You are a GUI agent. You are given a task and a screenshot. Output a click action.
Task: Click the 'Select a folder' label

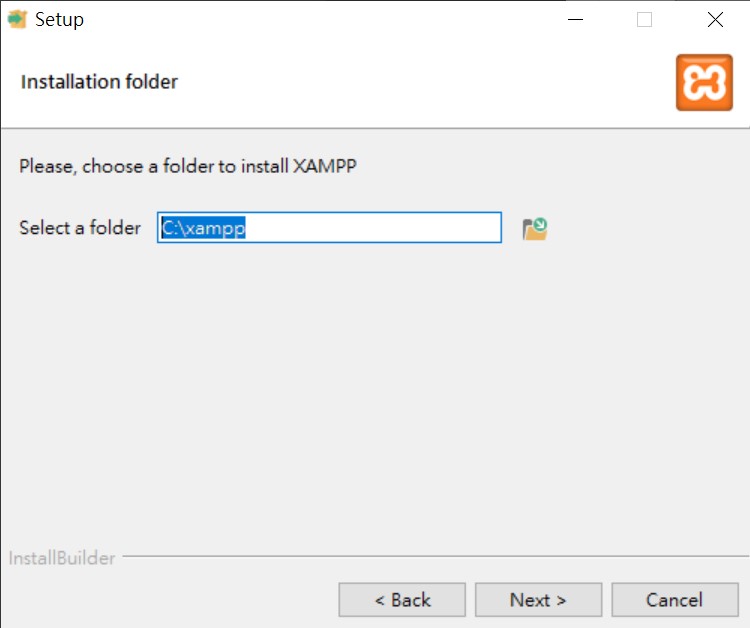coord(80,228)
